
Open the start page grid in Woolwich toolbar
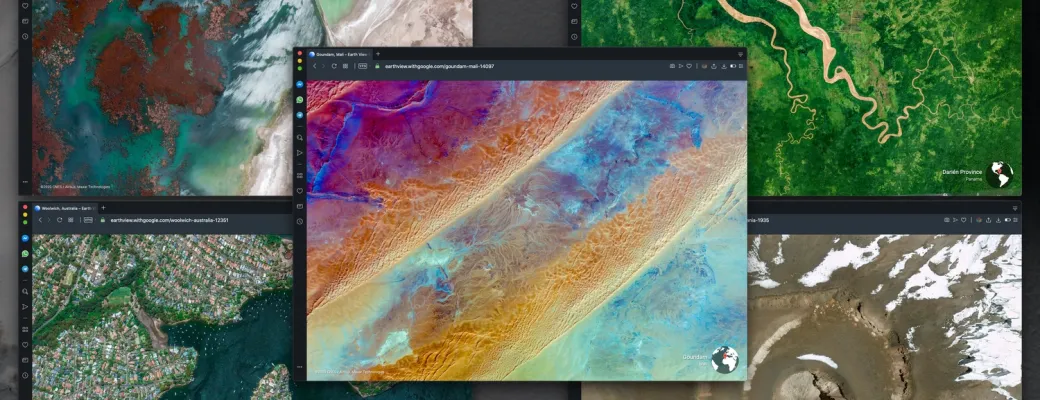pyautogui.click(x=70, y=220)
